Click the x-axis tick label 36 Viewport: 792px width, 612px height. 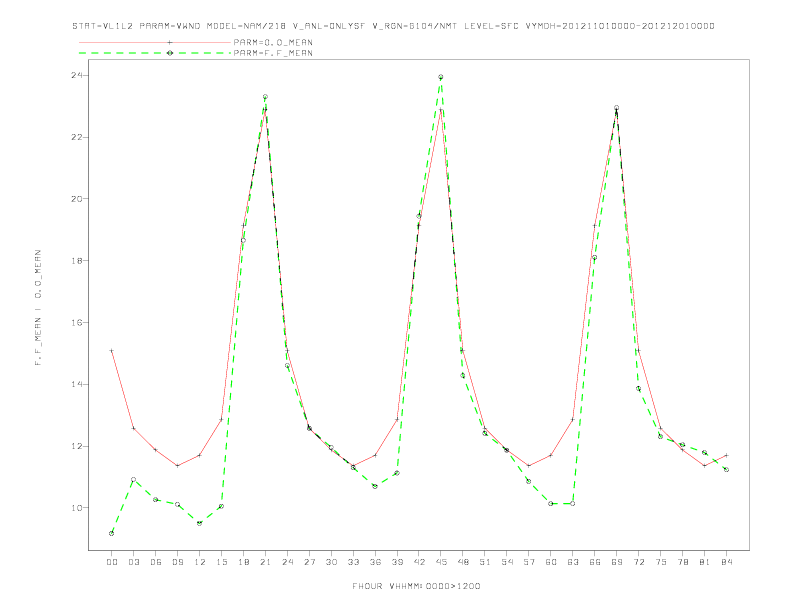[x=375, y=562]
